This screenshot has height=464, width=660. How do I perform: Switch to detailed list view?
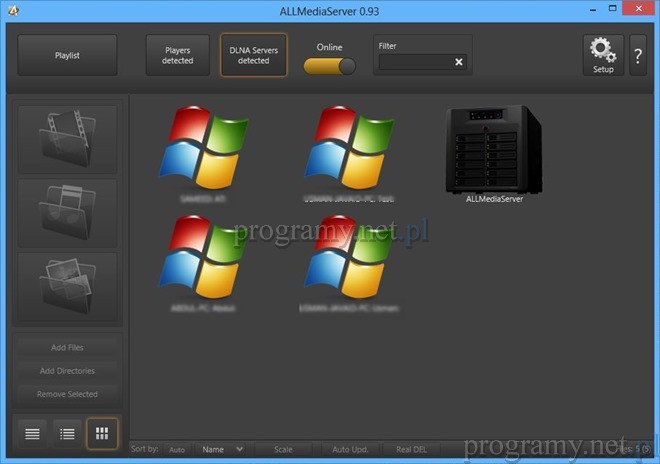(67, 433)
